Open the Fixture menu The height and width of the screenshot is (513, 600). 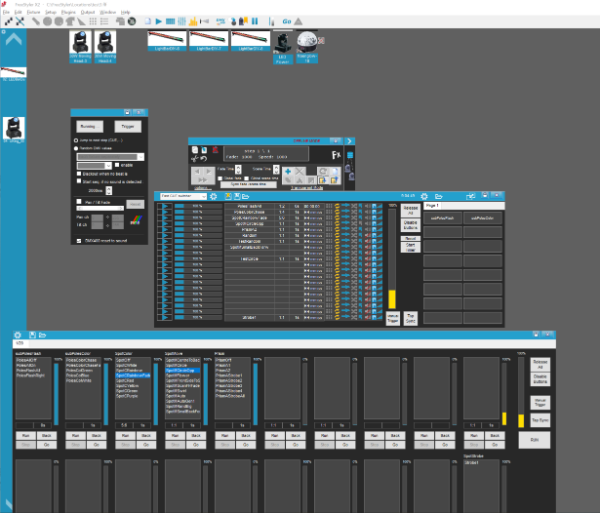[34, 11]
